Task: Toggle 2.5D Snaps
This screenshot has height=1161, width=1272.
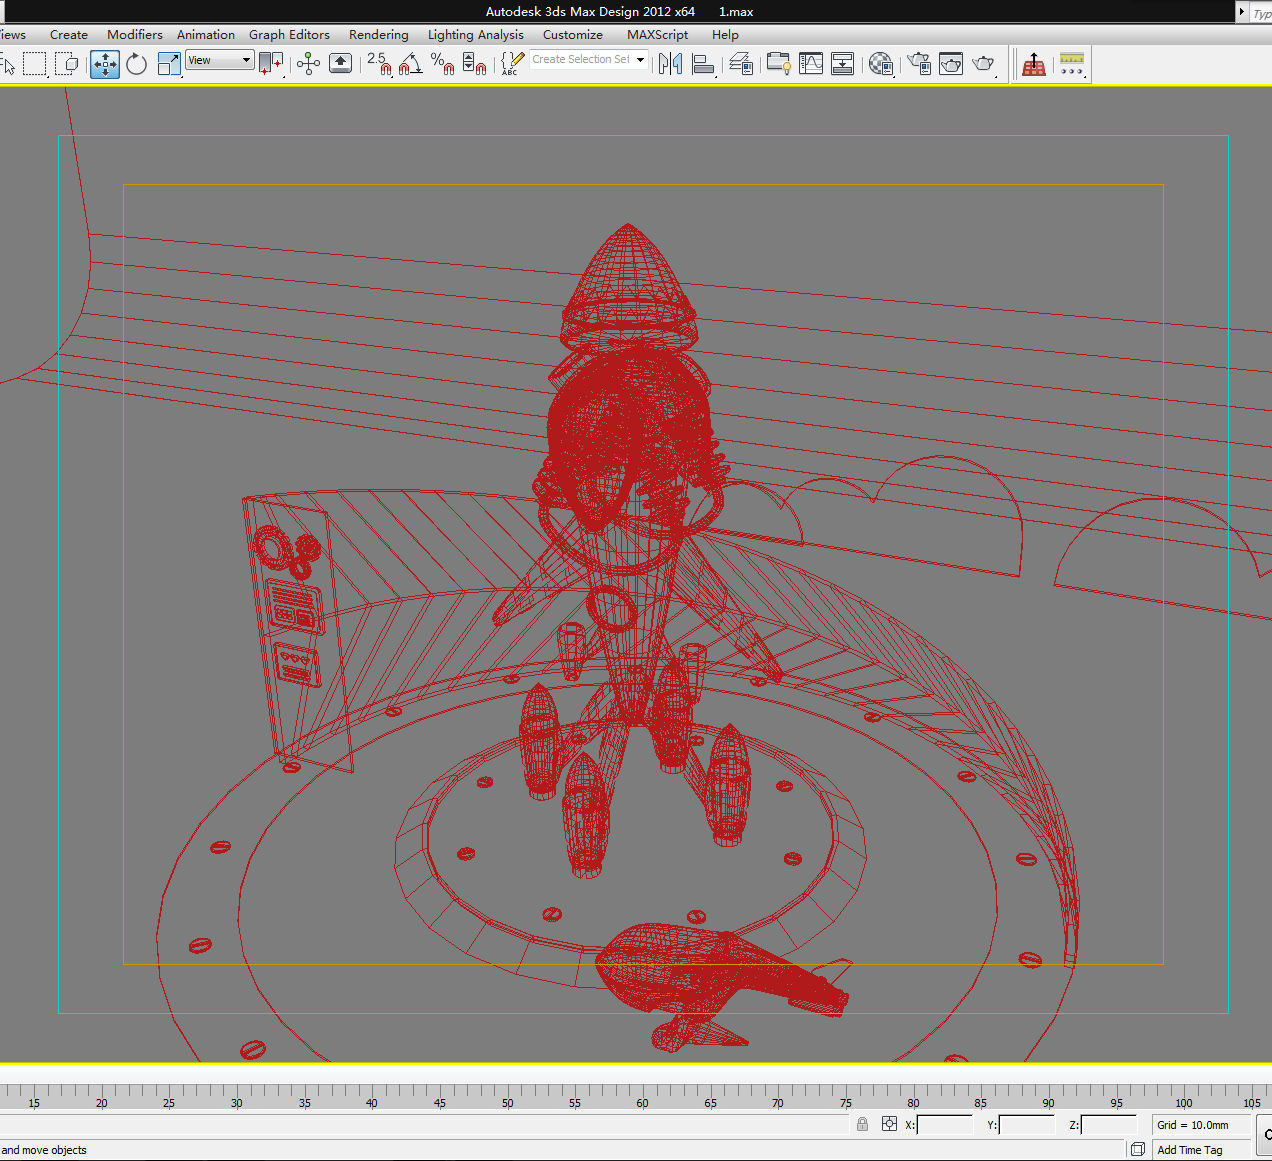Action: (x=379, y=64)
